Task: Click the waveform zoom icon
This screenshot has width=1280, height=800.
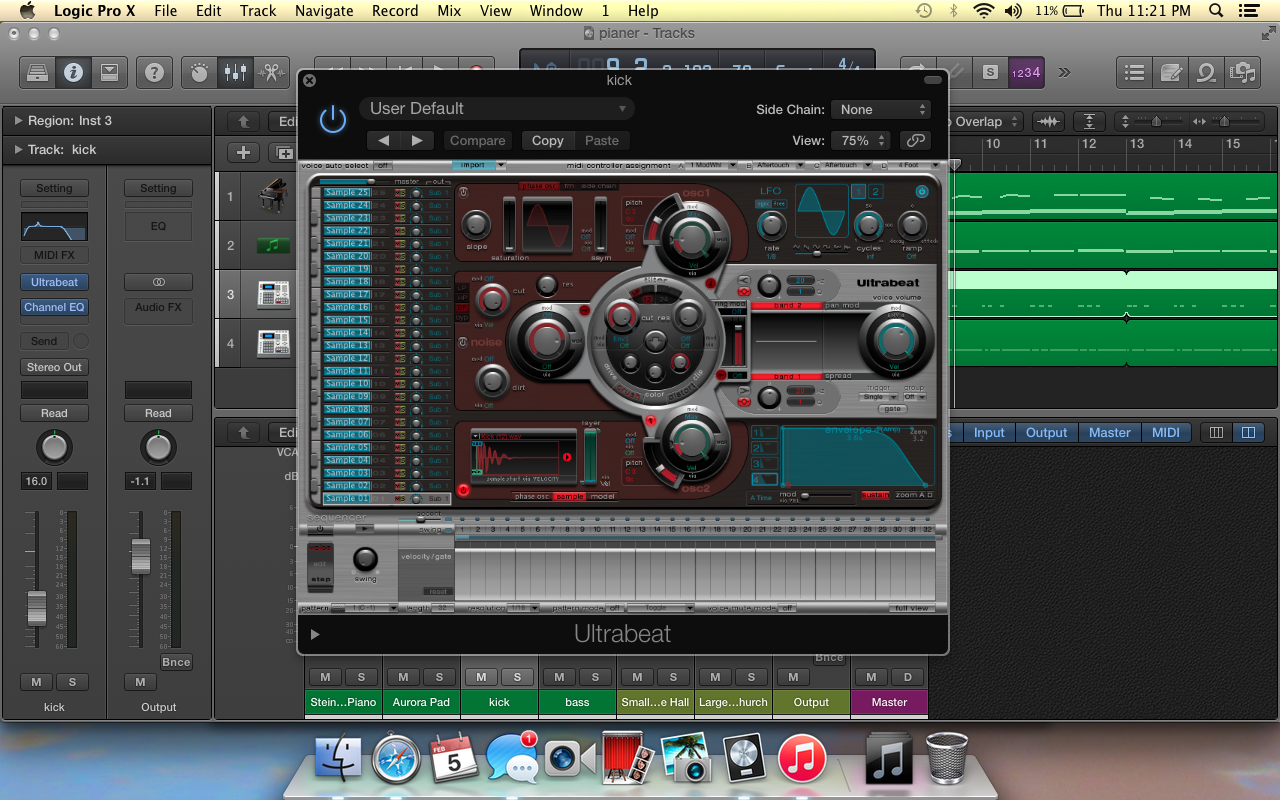Action: 1048,121
